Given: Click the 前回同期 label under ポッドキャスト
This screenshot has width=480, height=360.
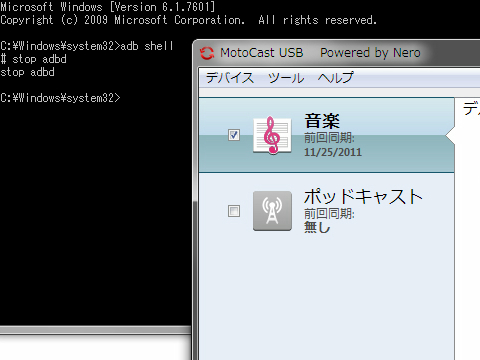Looking at the screenshot, I should click(329, 213).
